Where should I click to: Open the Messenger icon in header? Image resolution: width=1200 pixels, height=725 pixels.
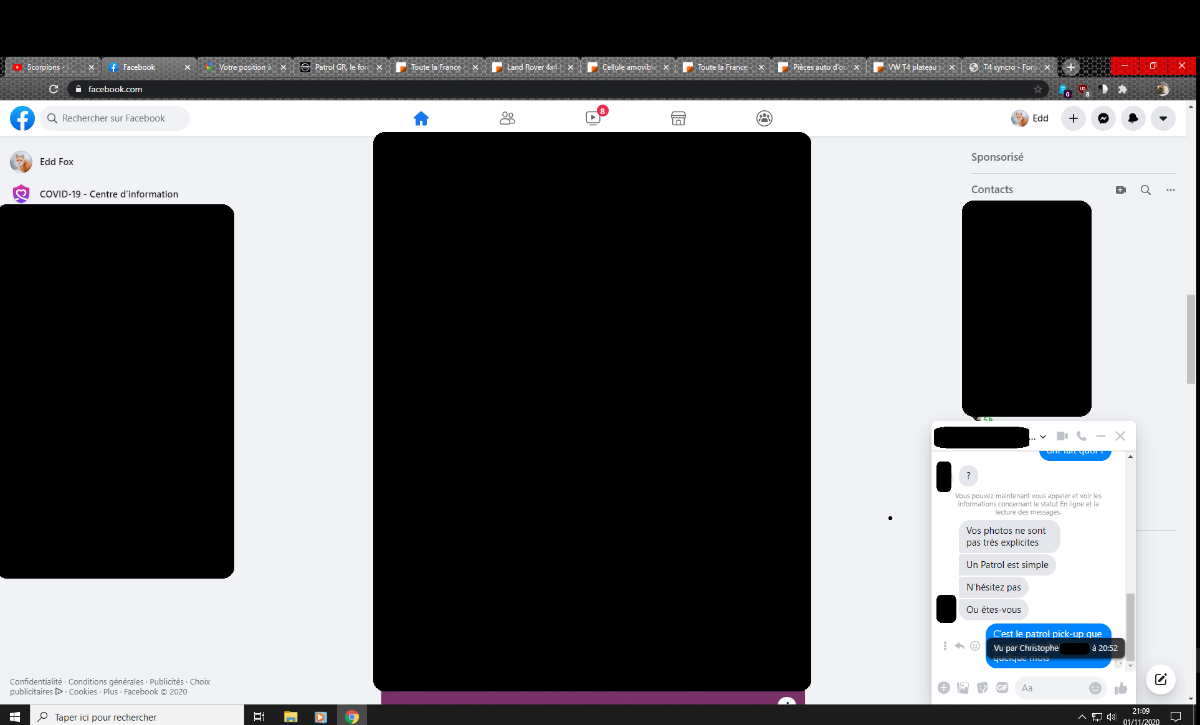click(1103, 118)
